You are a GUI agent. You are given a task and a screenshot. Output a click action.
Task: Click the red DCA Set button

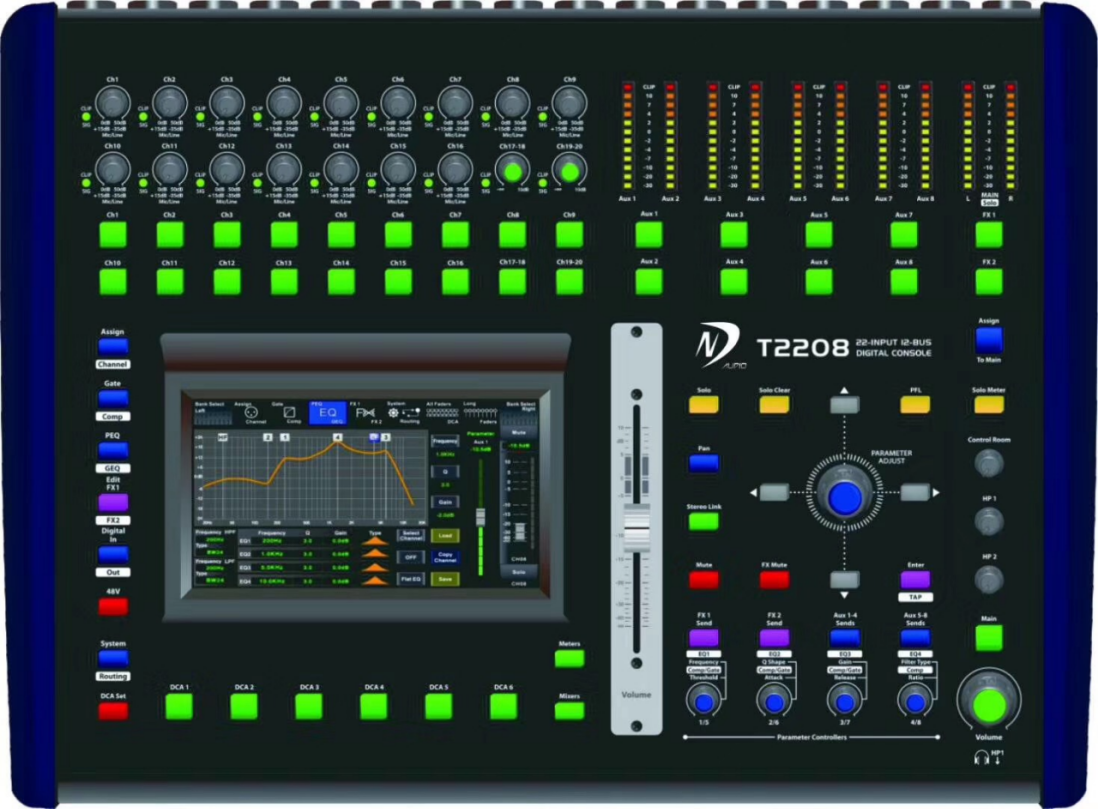[x=113, y=711]
